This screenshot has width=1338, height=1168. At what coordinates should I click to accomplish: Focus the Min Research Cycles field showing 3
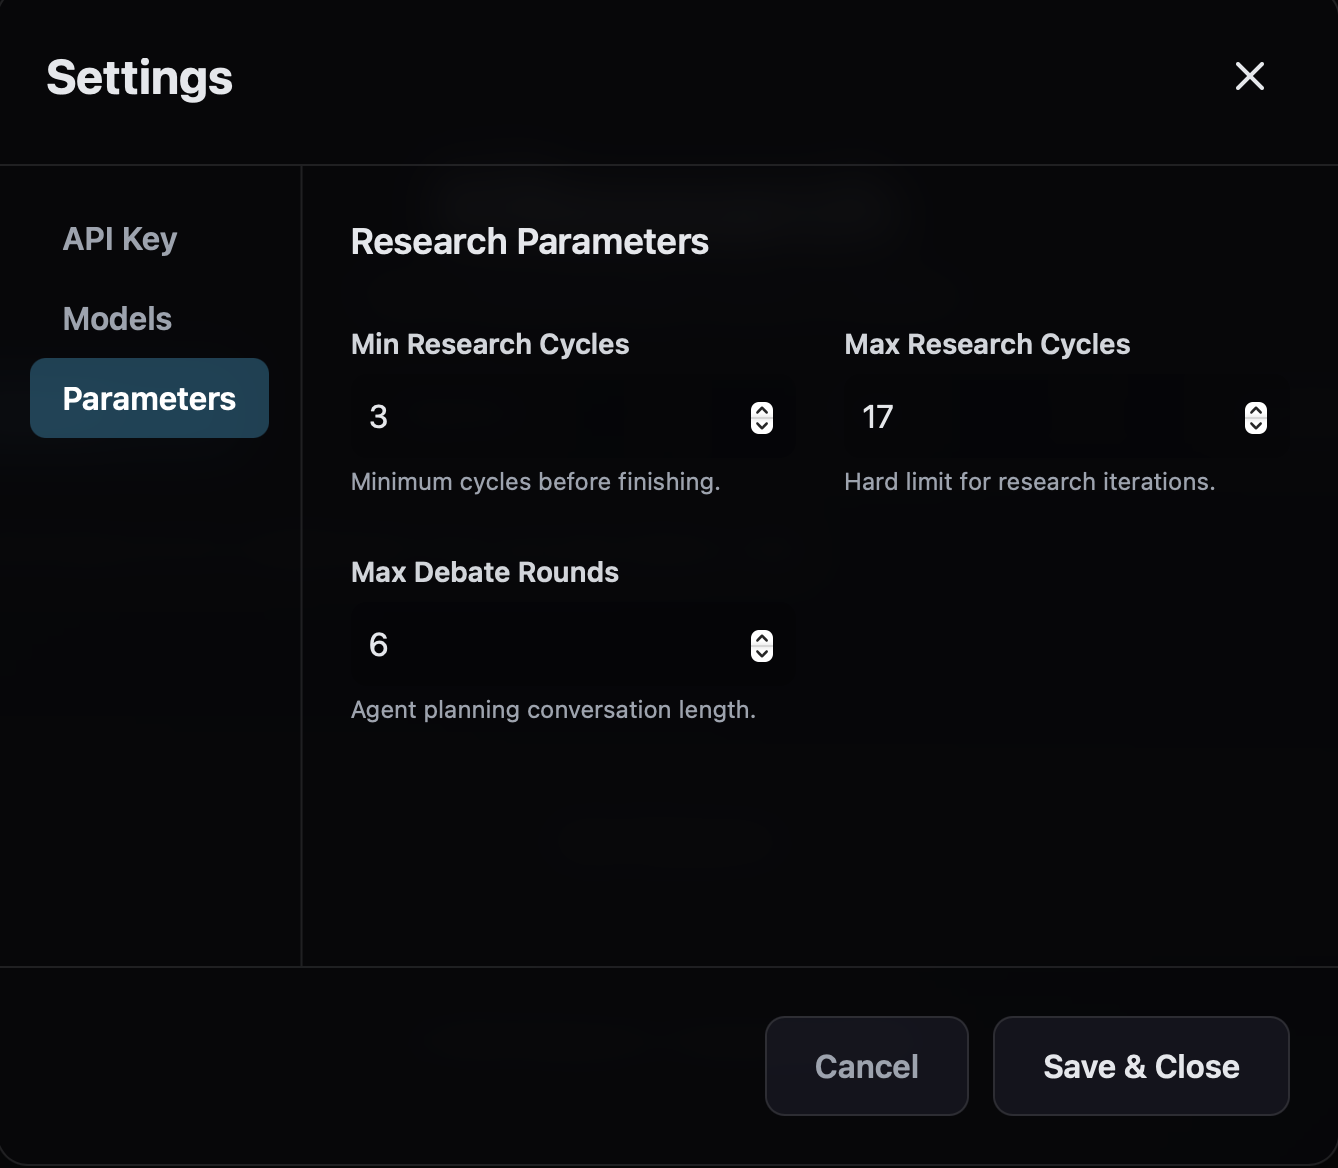[573, 417]
